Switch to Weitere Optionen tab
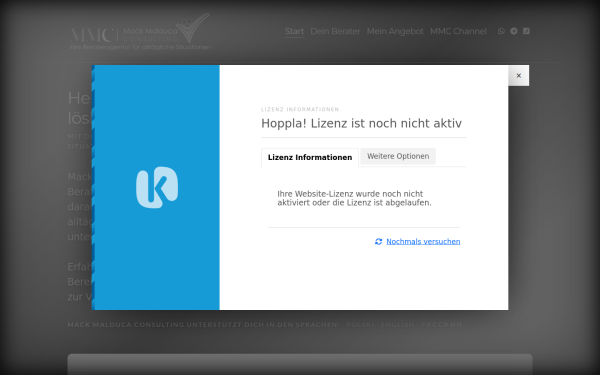600x375 pixels. [398, 156]
